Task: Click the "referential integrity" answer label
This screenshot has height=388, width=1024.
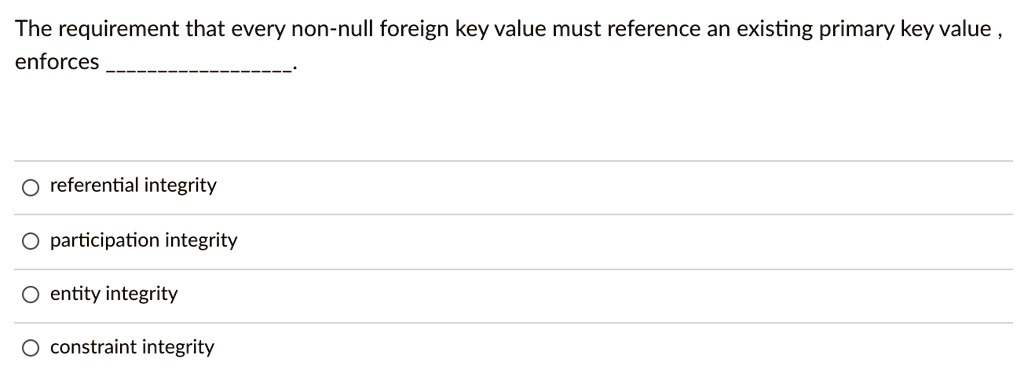Action: click(x=133, y=186)
